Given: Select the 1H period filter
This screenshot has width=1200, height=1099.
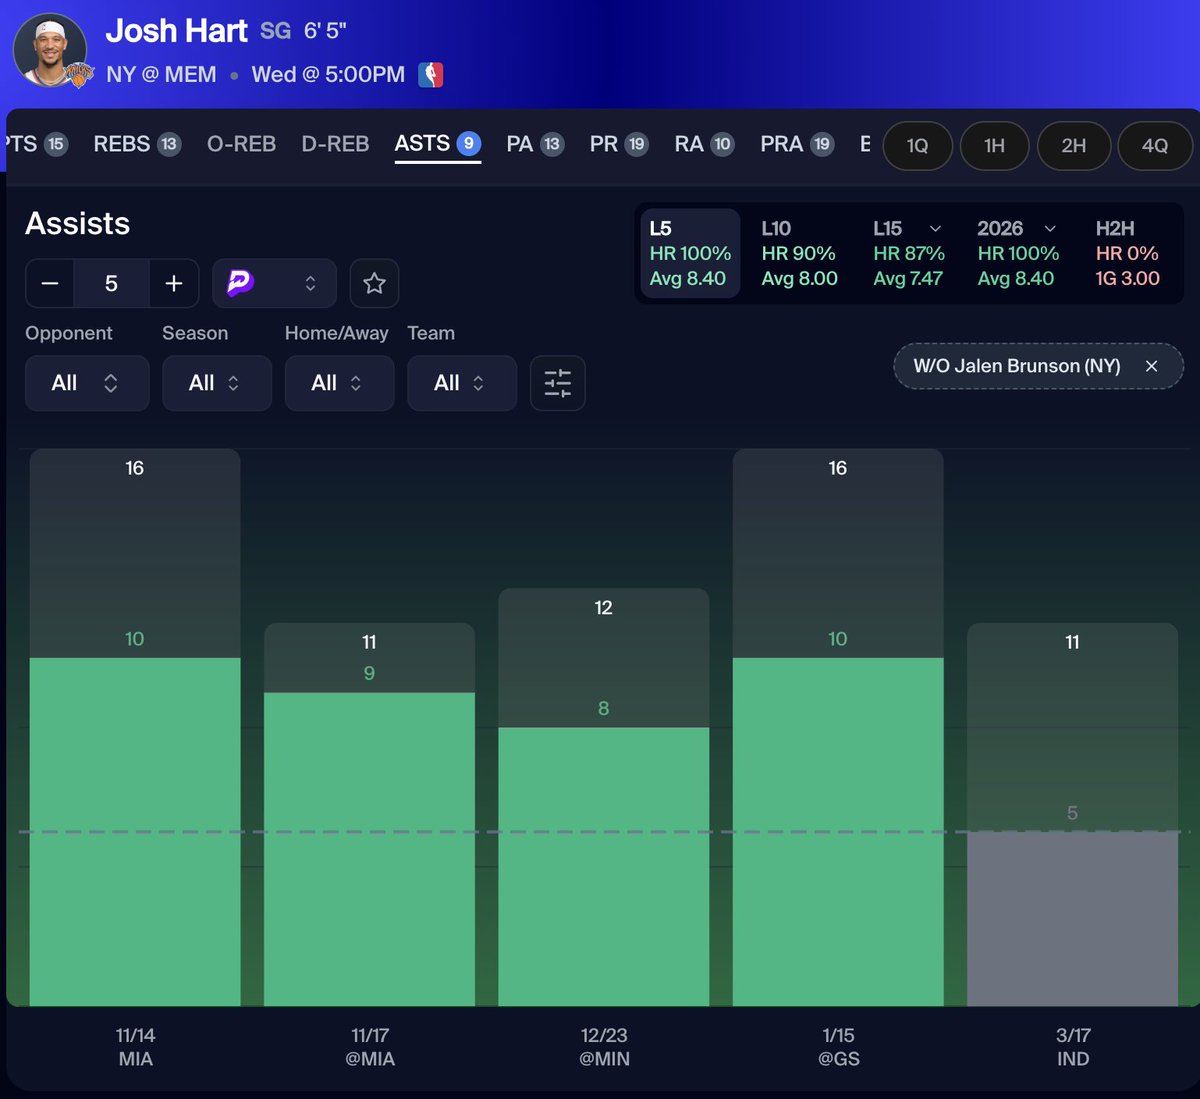Looking at the screenshot, I should tap(994, 146).
